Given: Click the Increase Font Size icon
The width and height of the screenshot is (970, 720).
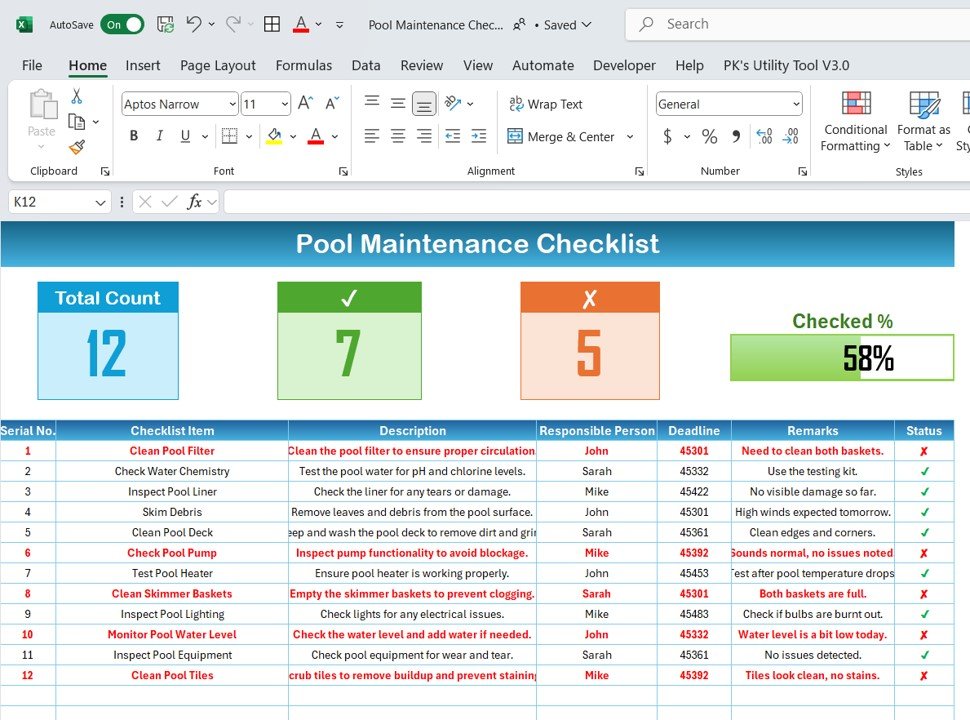Looking at the screenshot, I should (x=306, y=104).
